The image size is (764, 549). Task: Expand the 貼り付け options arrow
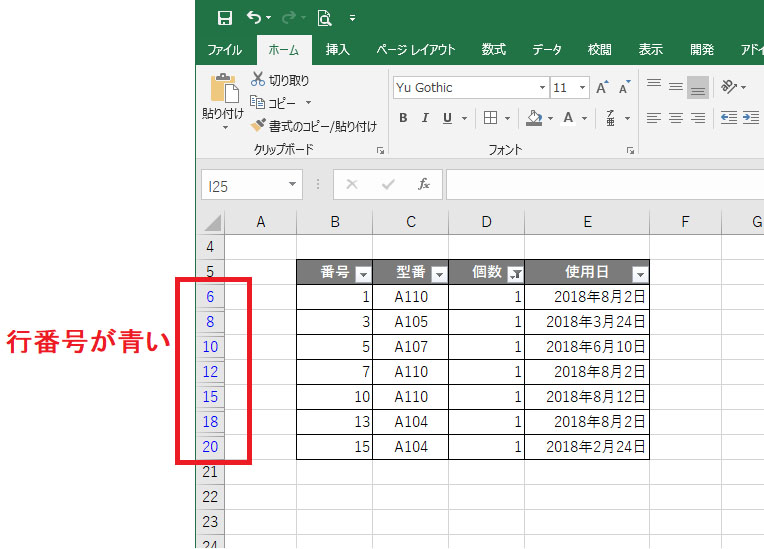tap(225, 128)
